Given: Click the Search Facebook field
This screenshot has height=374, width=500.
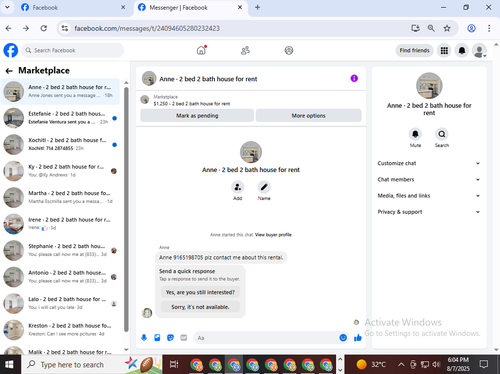Looking at the screenshot, I should point(73,50).
